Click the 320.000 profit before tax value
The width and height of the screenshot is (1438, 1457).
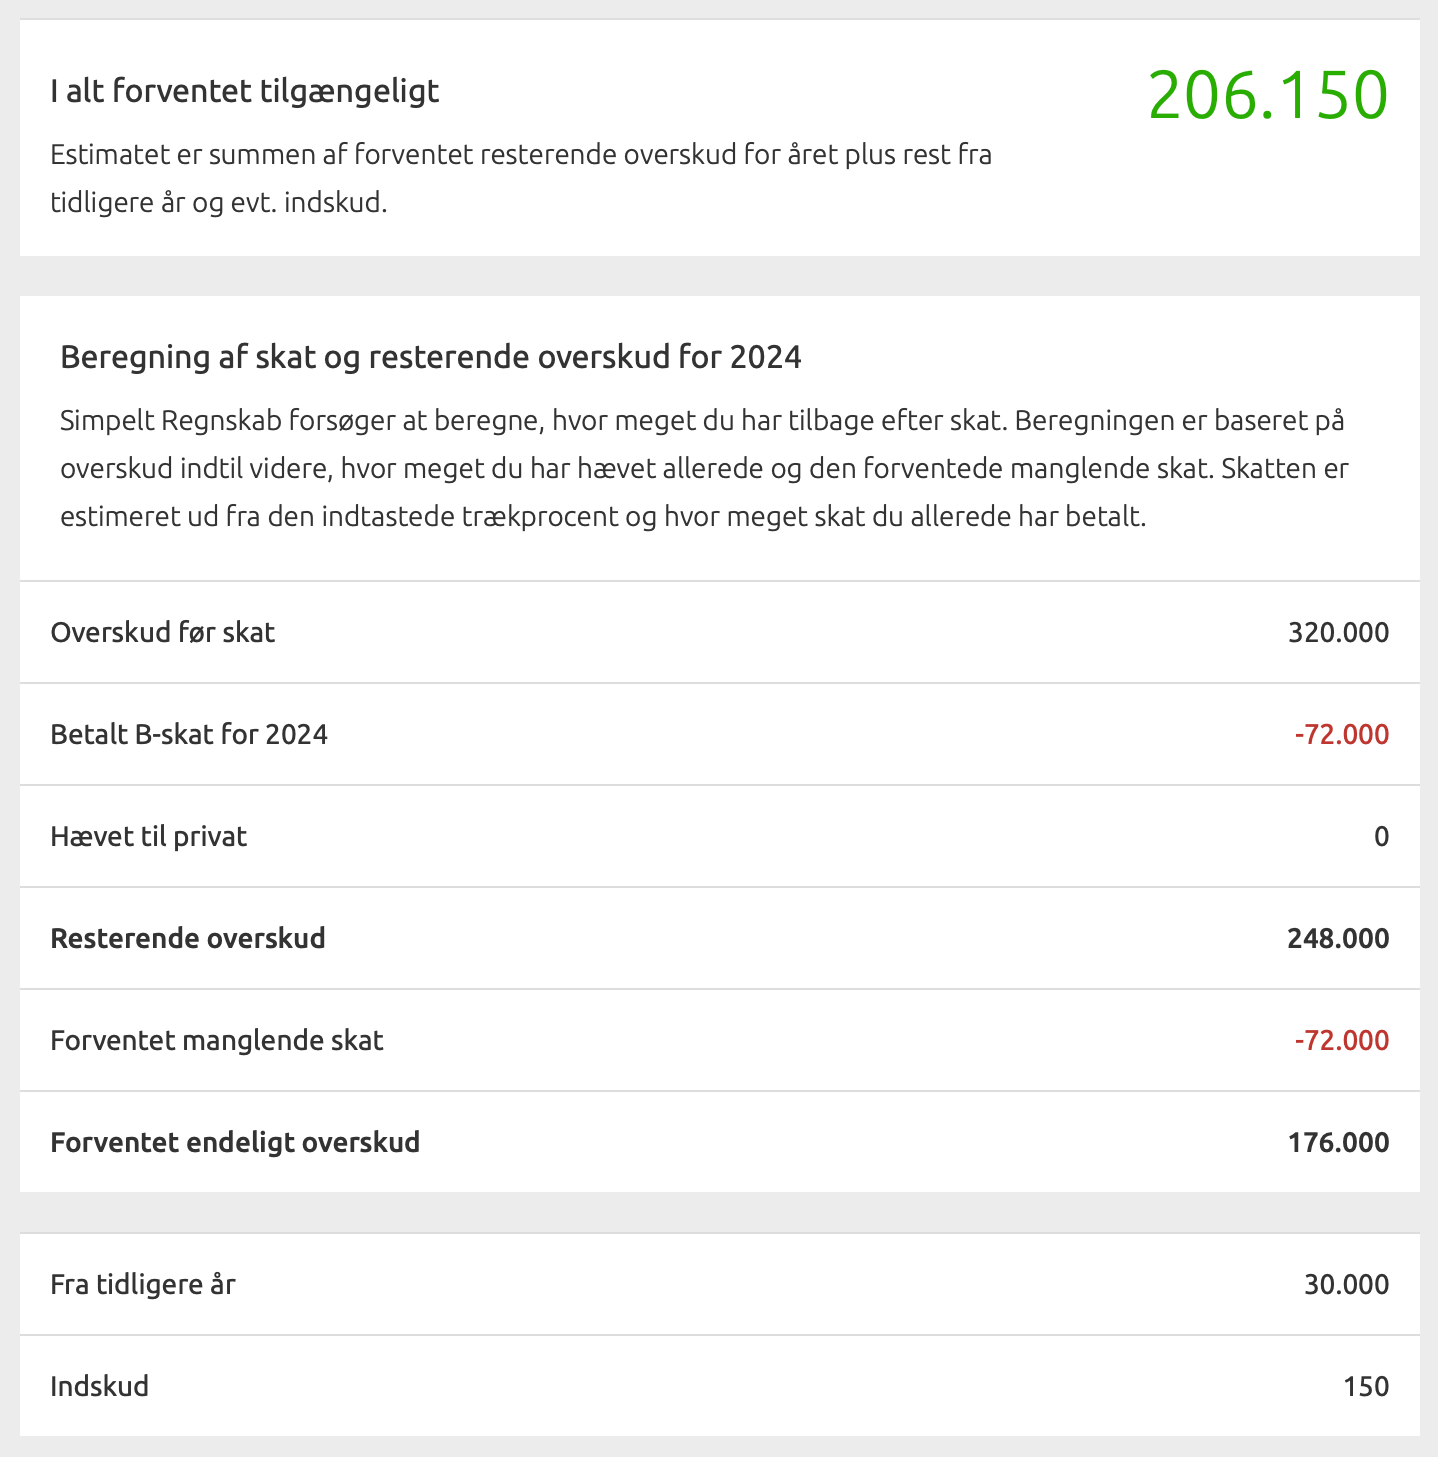click(1338, 632)
